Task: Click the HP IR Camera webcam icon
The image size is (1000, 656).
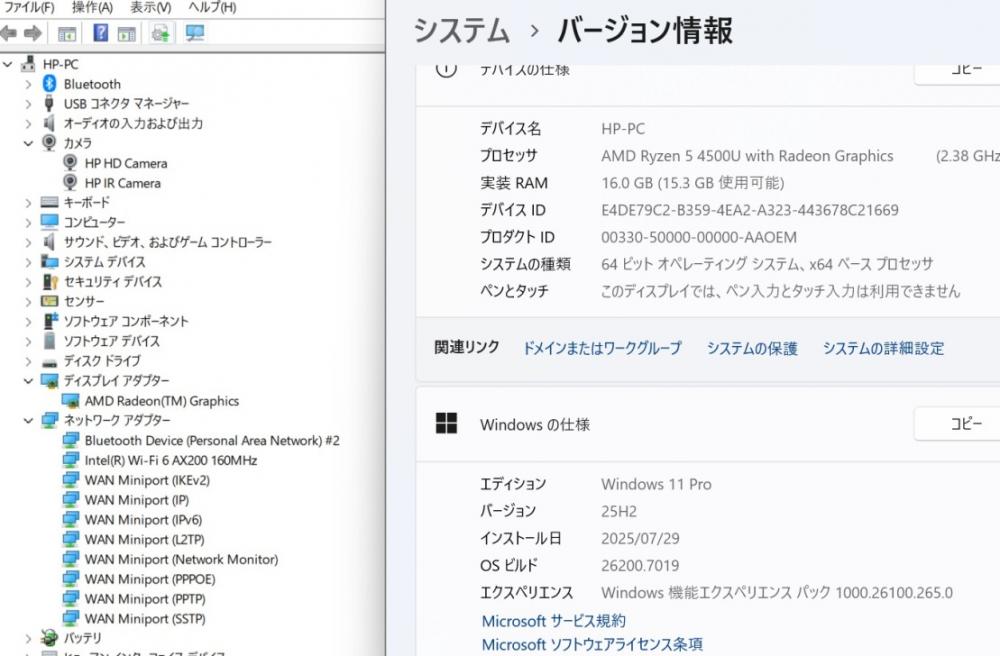Action: [70, 182]
